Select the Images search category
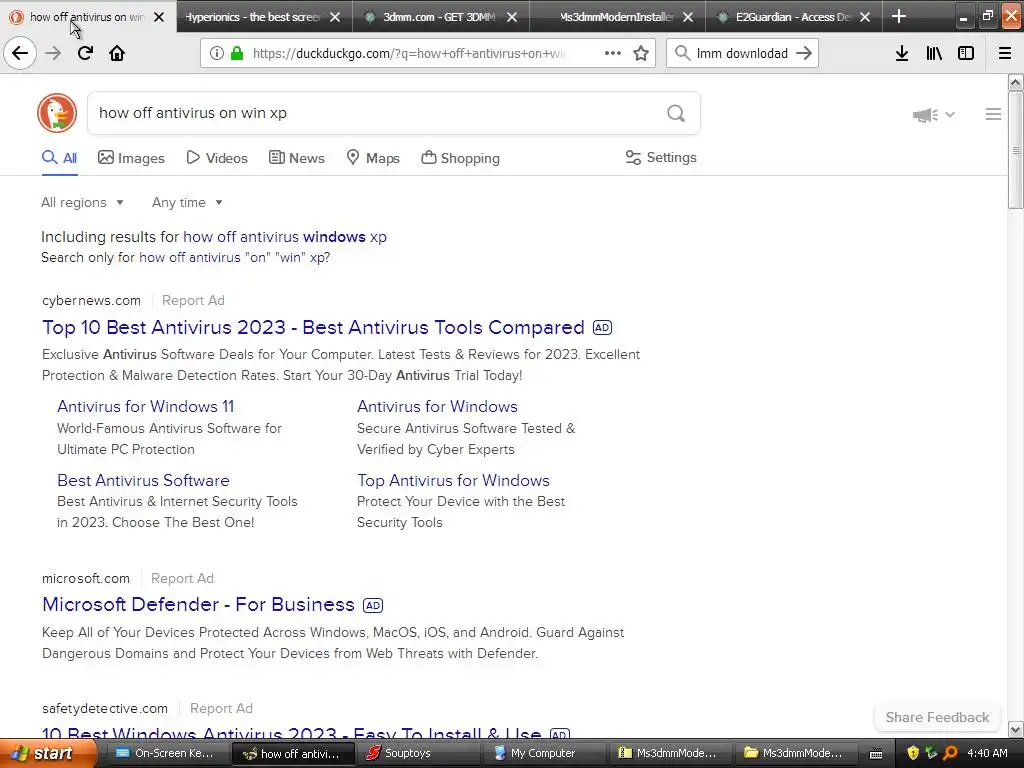 (x=131, y=158)
